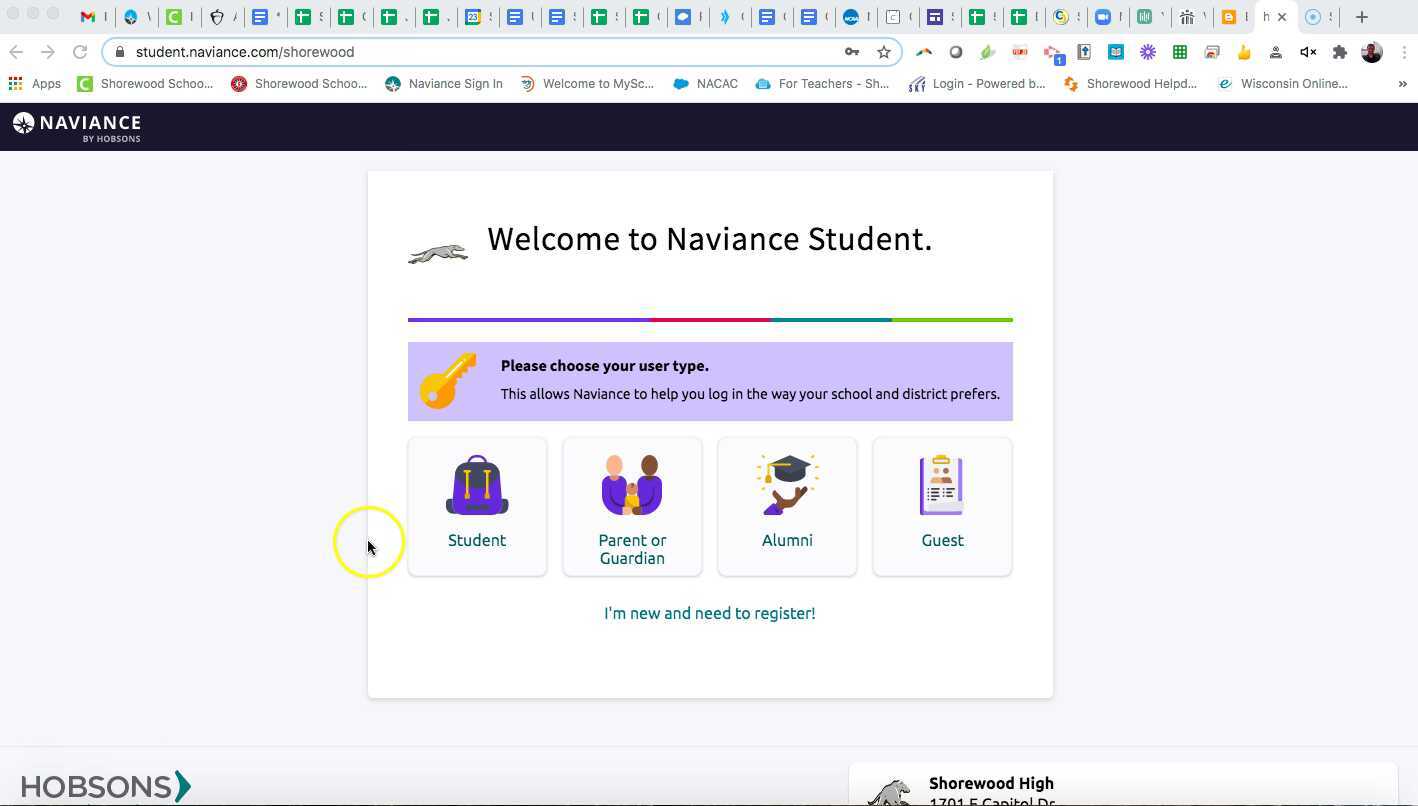This screenshot has height=806, width=1418.
Task: Select the Parent or Guardian family icon
Action: pyautogui.click(x=632, y=485)
